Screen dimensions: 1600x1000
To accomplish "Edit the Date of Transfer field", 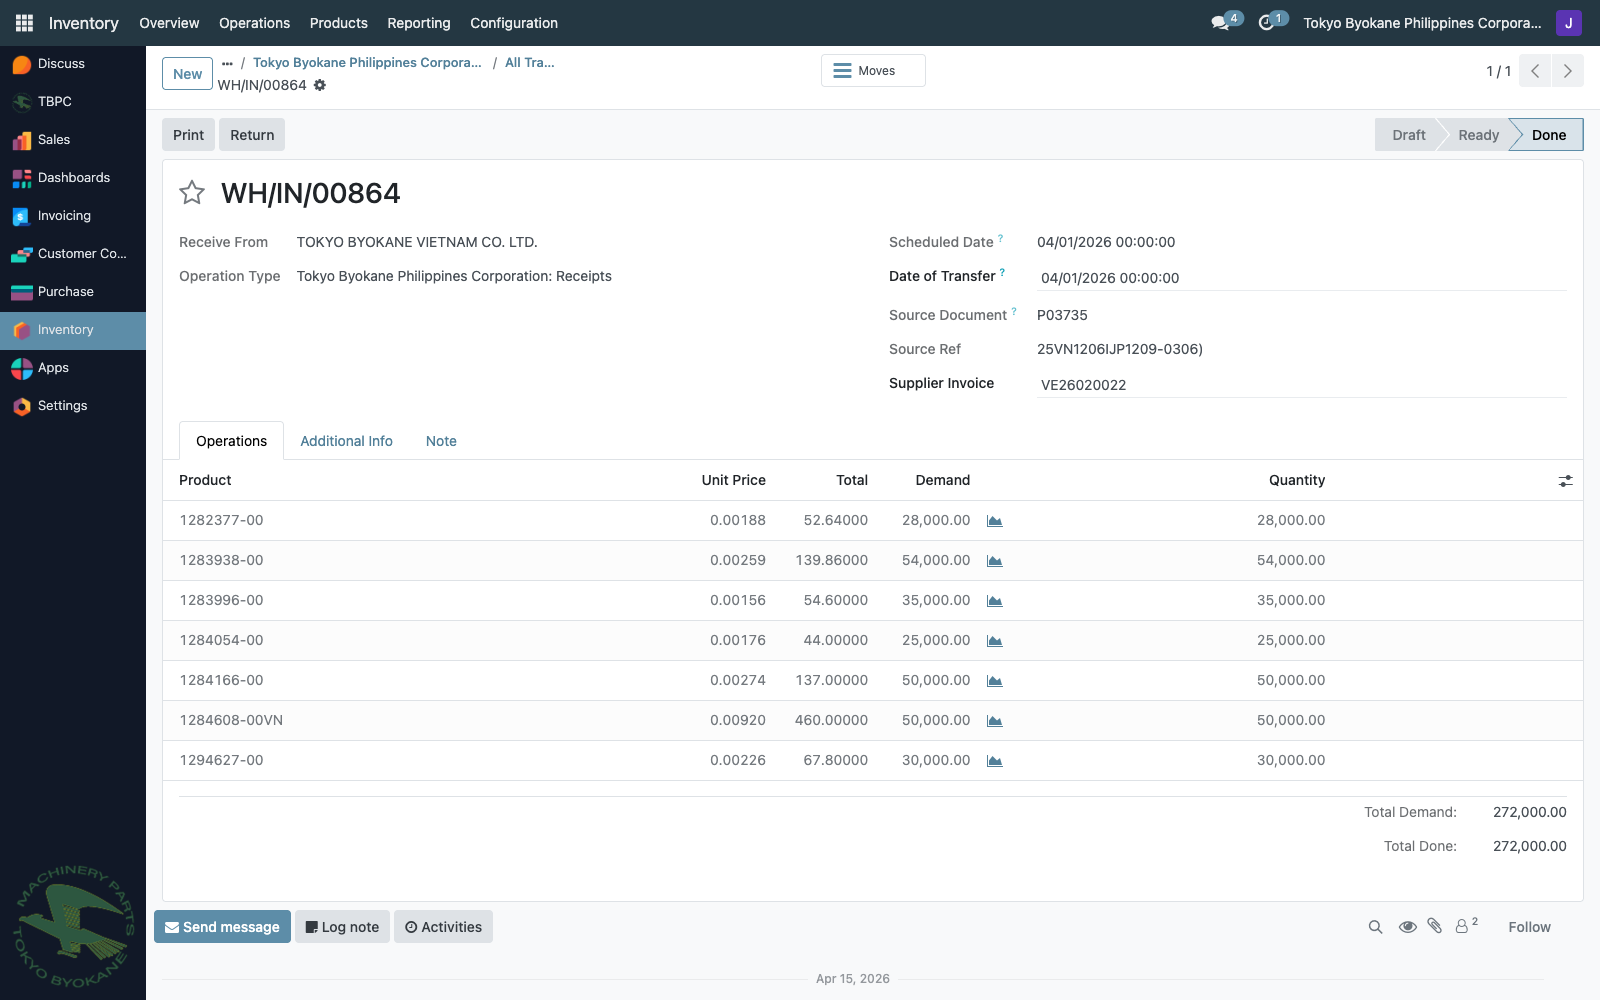I will coord(1302,278).
